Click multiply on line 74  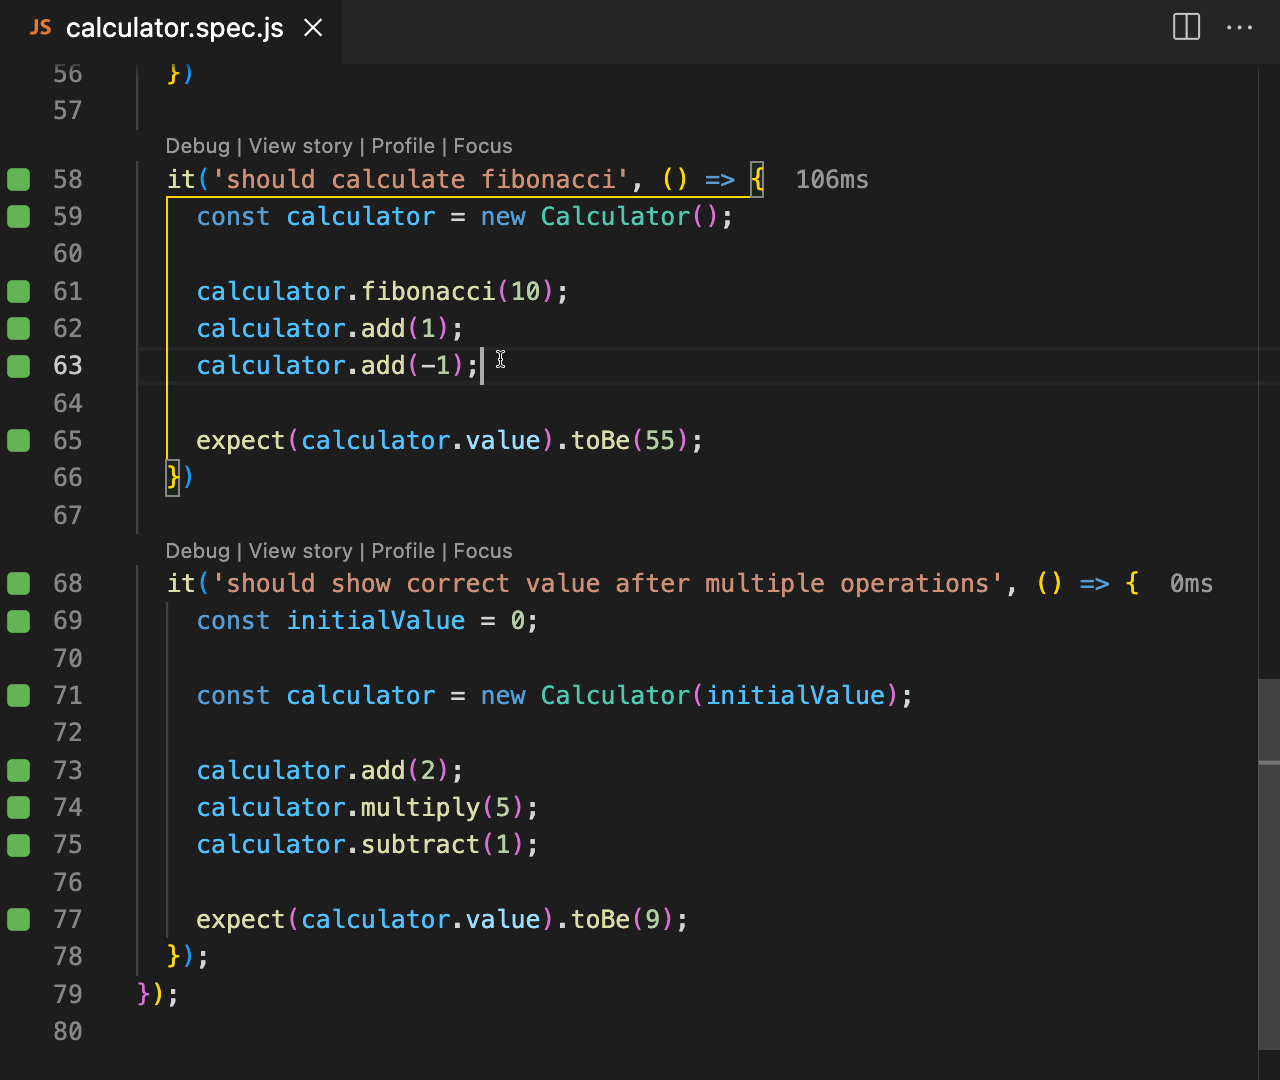coord(421,807)
